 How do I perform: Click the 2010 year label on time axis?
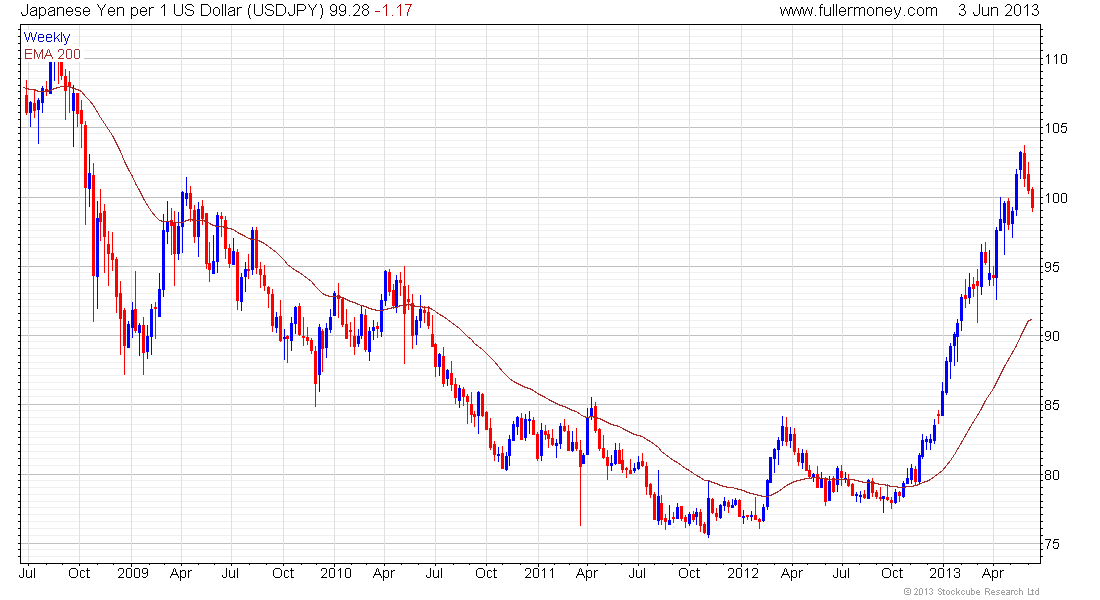(336, 573)
